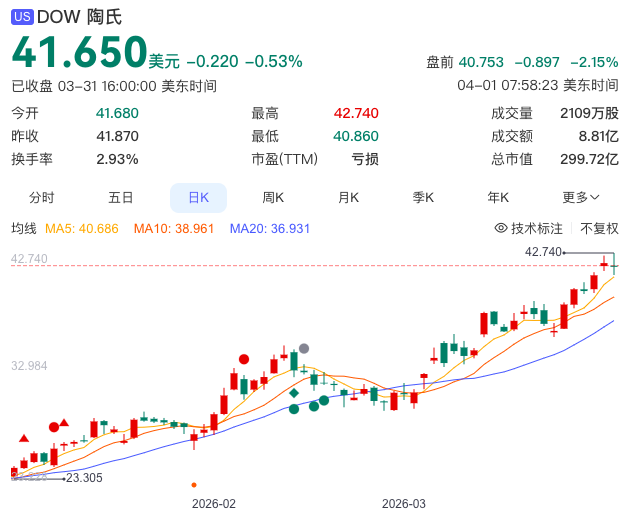Click the 市盈(TTM) value 亏损

365,159
